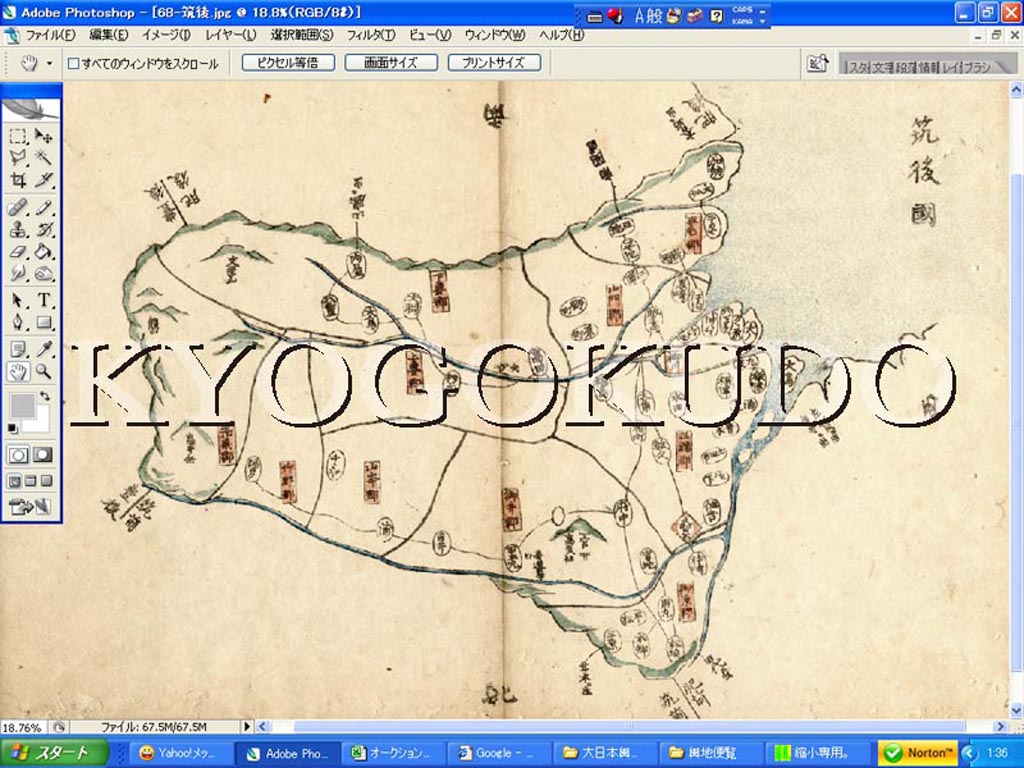Select the Pen tool
Image resolution: width=1024 pixels, height=768 pixels.
pos(18,322)
